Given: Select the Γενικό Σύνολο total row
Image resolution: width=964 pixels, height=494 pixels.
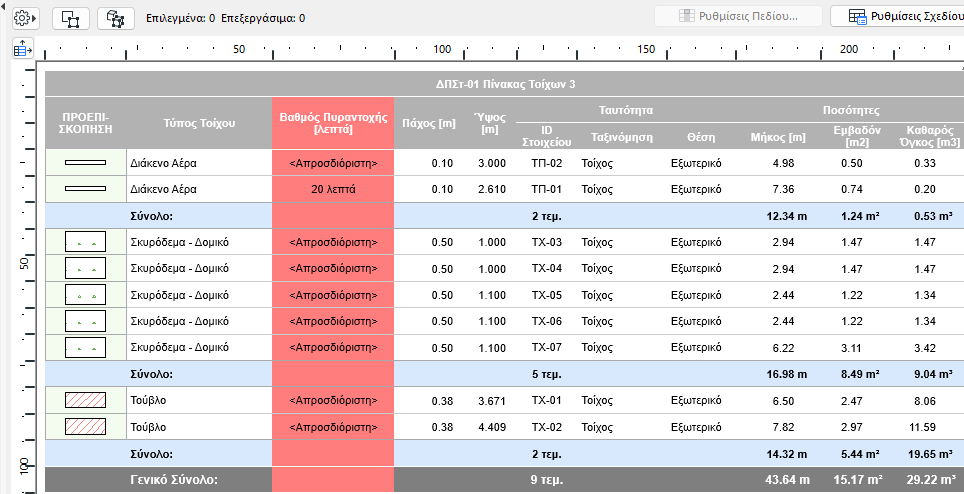Looking at the screenshot, I should click(x=178, y=480).
